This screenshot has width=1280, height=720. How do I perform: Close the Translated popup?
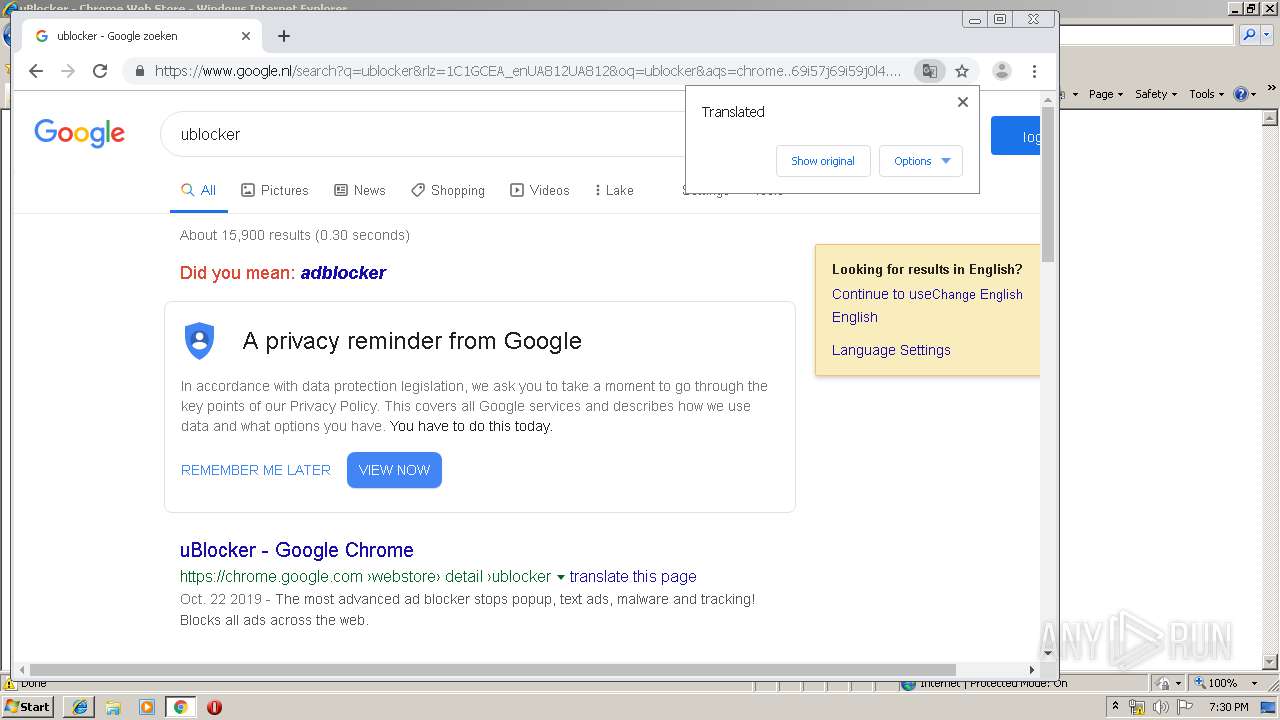pos(963,102)
